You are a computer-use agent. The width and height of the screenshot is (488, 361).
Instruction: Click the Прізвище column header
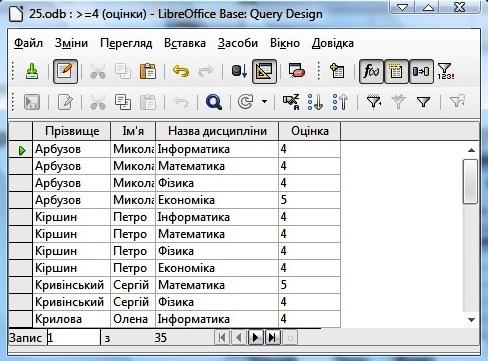[x=72, y=131]
